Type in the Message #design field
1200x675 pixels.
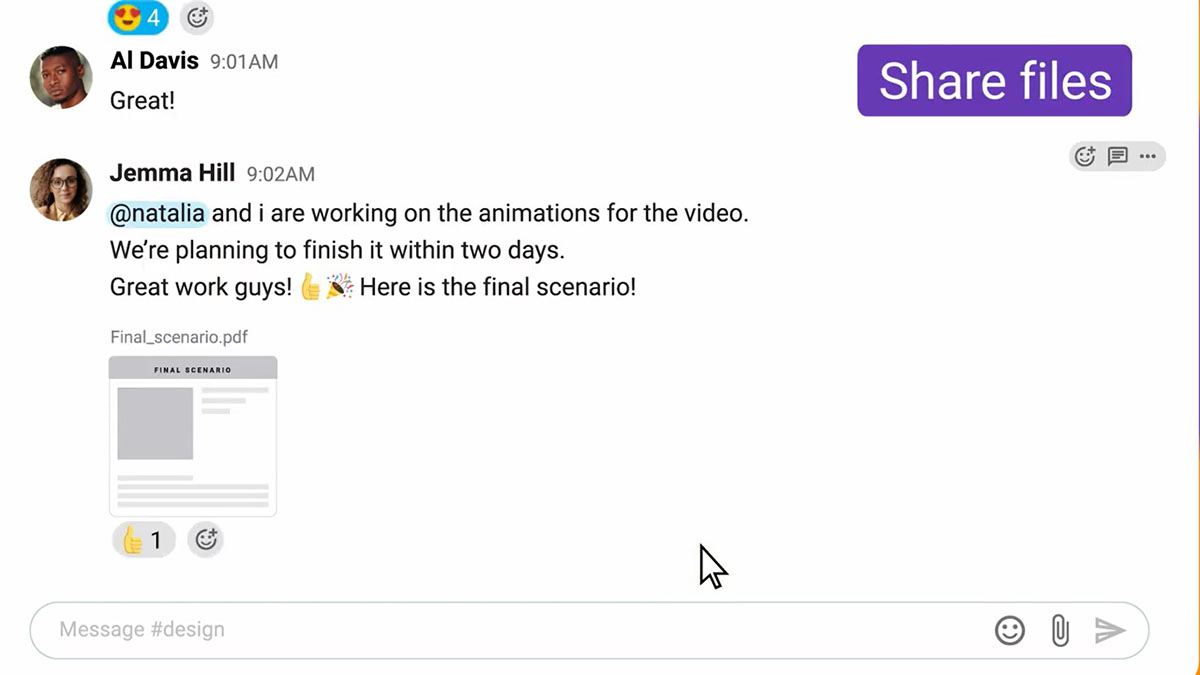coord(500,630)
